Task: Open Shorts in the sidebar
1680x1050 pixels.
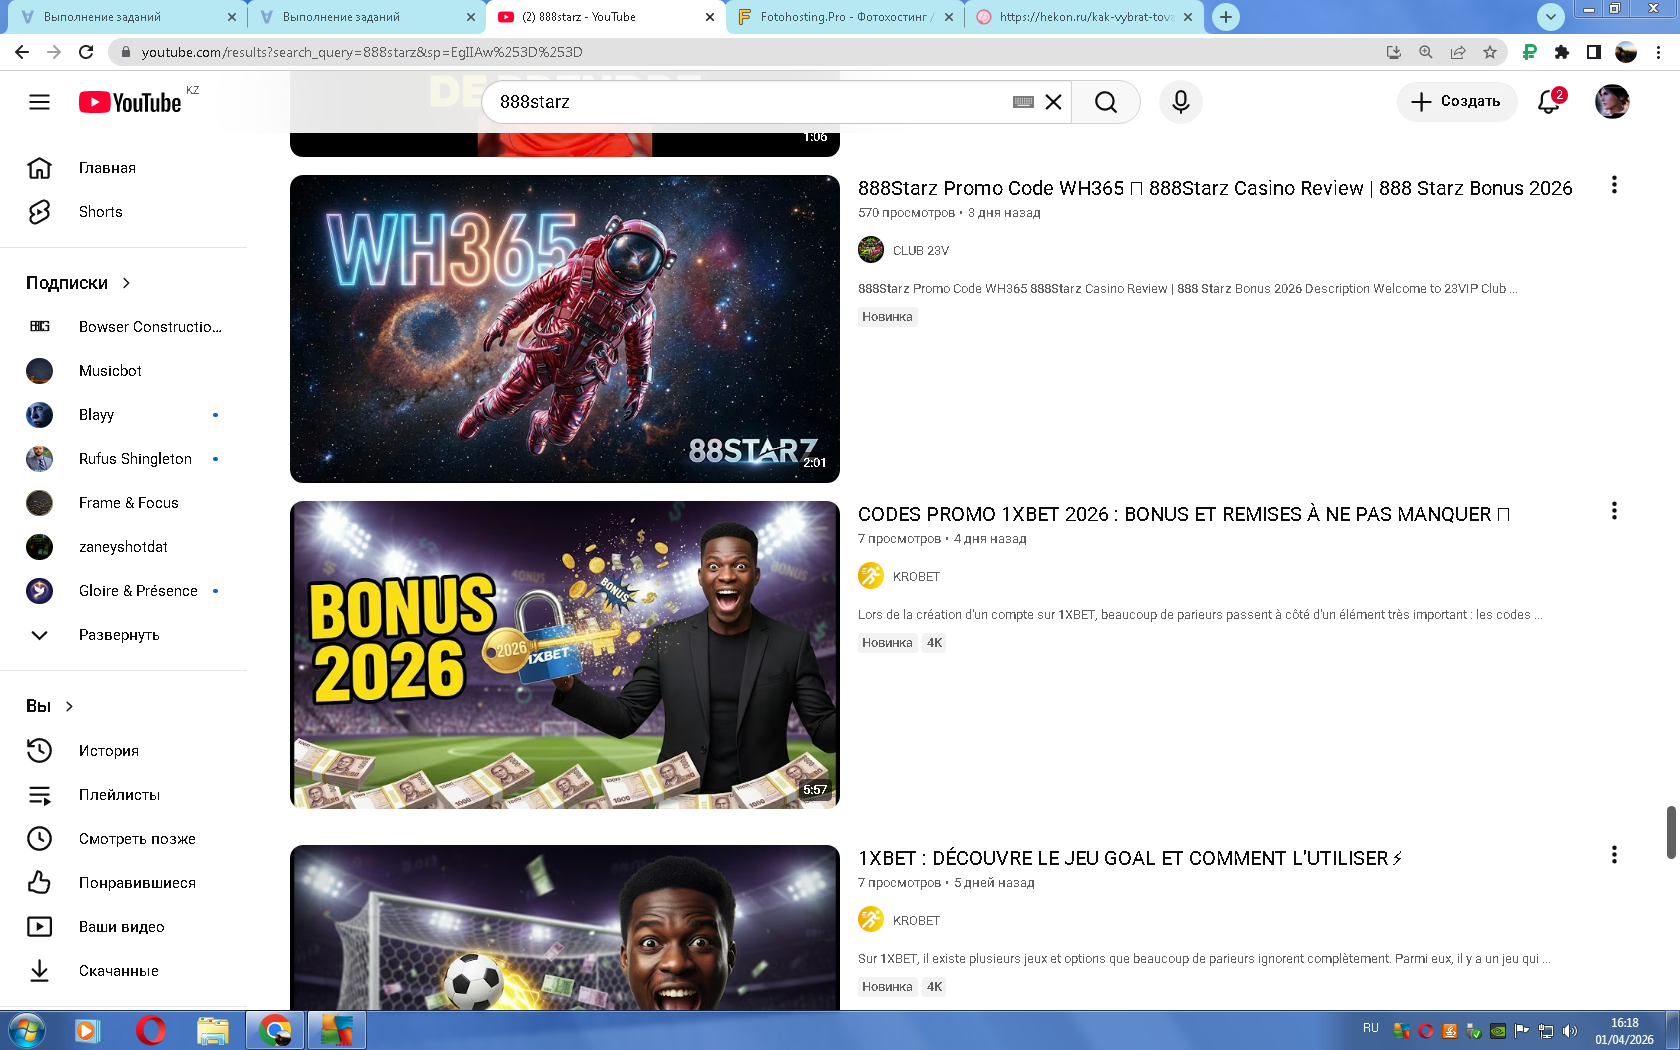Action: click(x=100, y=212)
